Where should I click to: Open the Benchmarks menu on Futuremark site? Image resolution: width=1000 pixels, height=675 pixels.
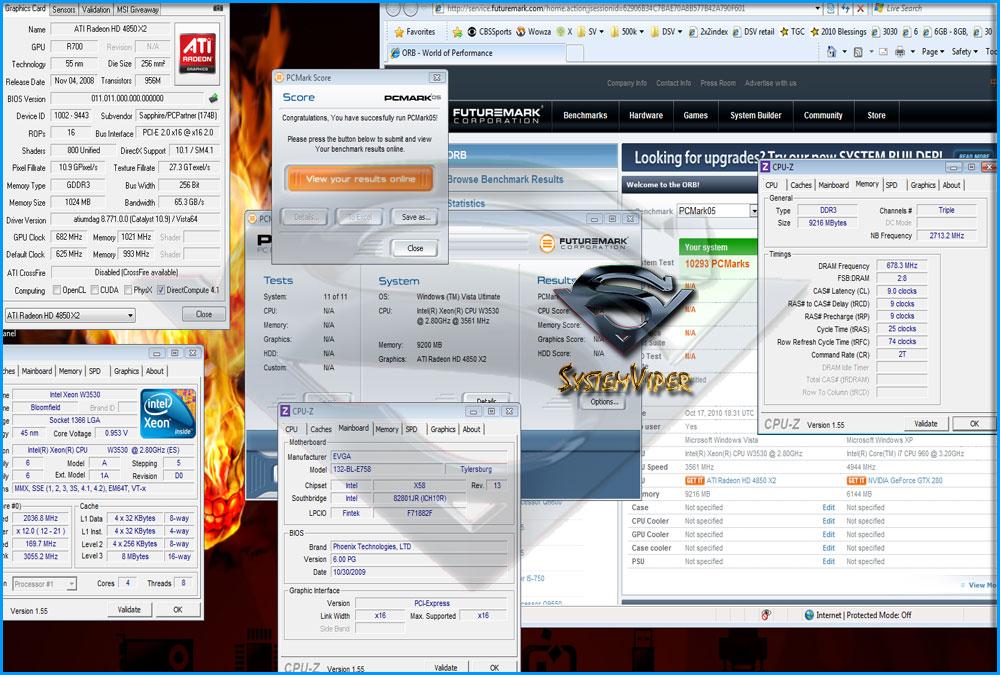[x=585, y=115]
